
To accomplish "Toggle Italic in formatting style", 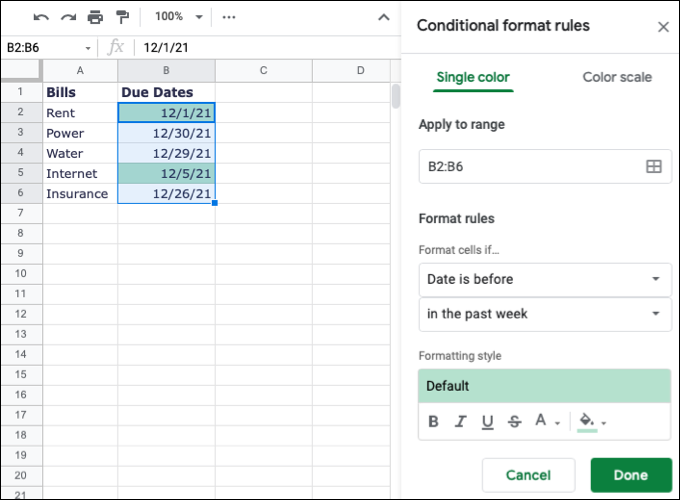I will pyautogui.click(x=461, y=422).
